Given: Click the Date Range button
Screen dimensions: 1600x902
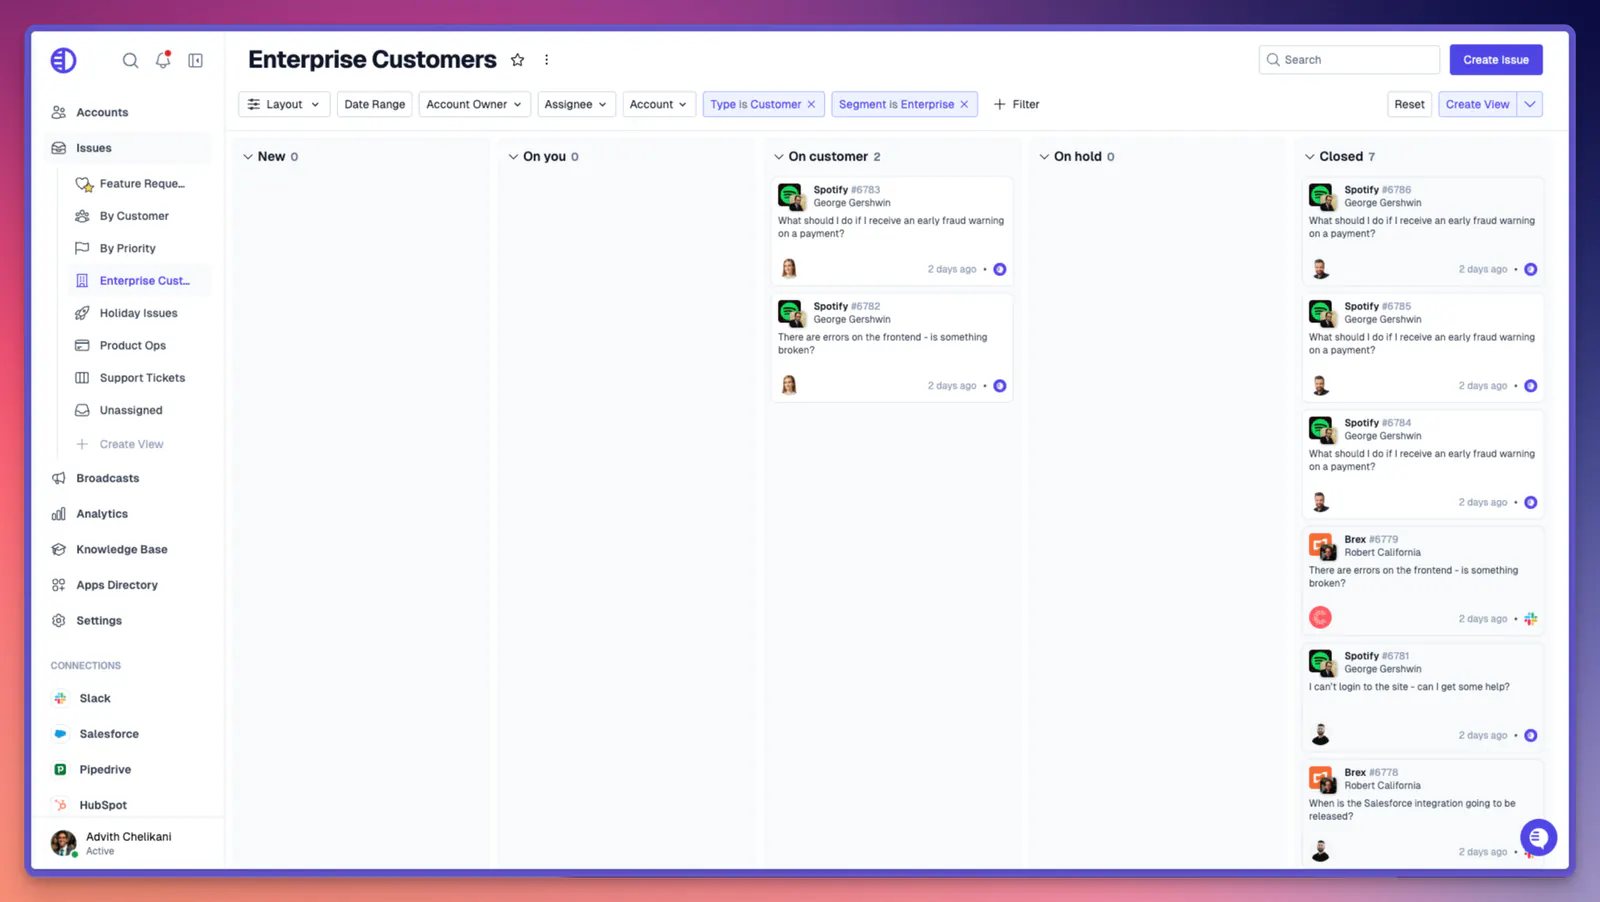Looking at the screenshot, I should 375,104.
